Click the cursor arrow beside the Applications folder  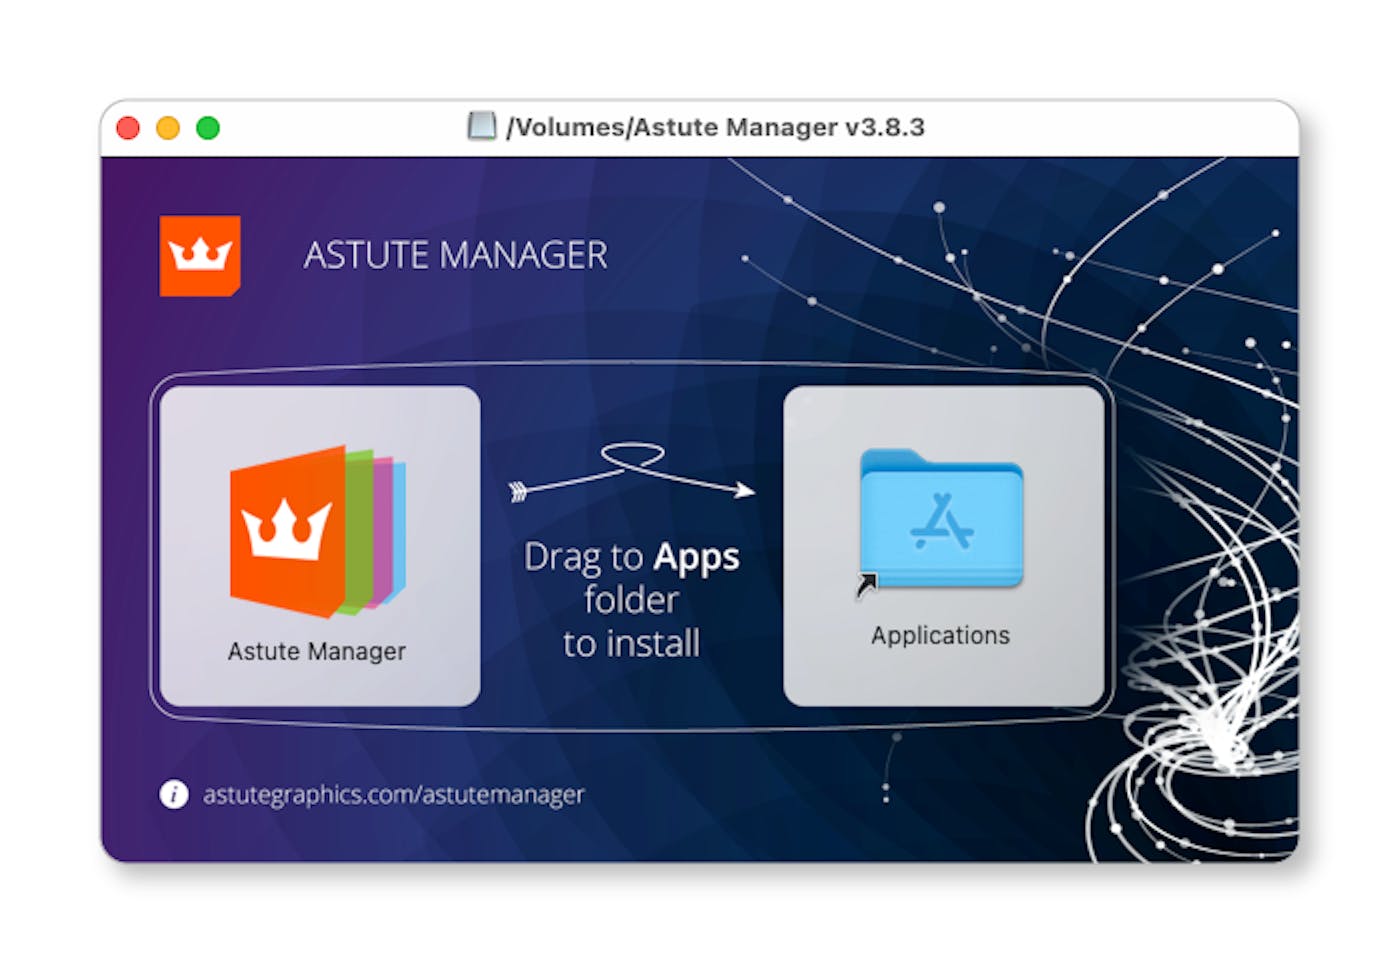coord(868,585)
